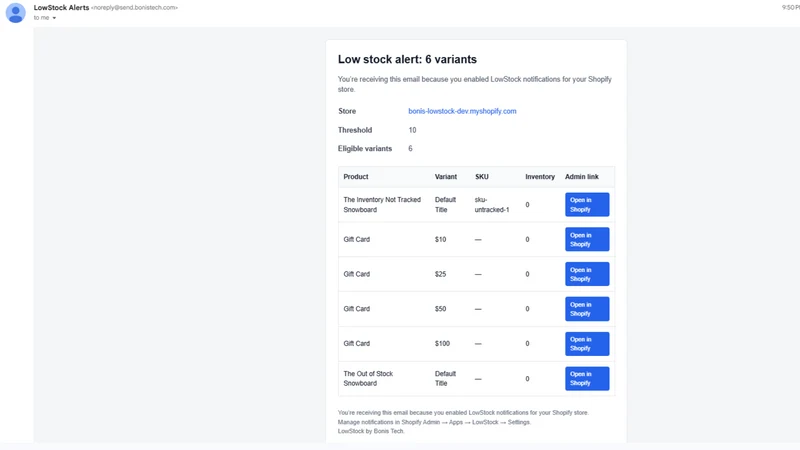This screenshot has width=800, height=450.
Task: Click the $50 variant cell
Action: (440, 309)
